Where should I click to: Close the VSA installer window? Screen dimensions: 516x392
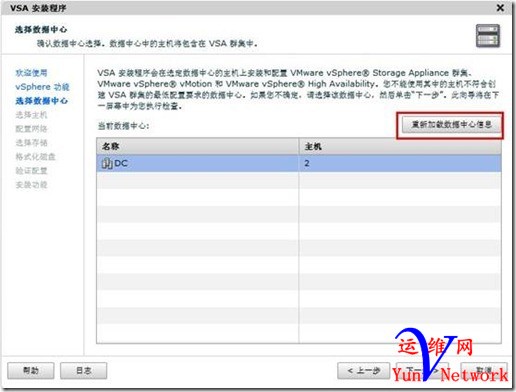[x=500, y=8]
